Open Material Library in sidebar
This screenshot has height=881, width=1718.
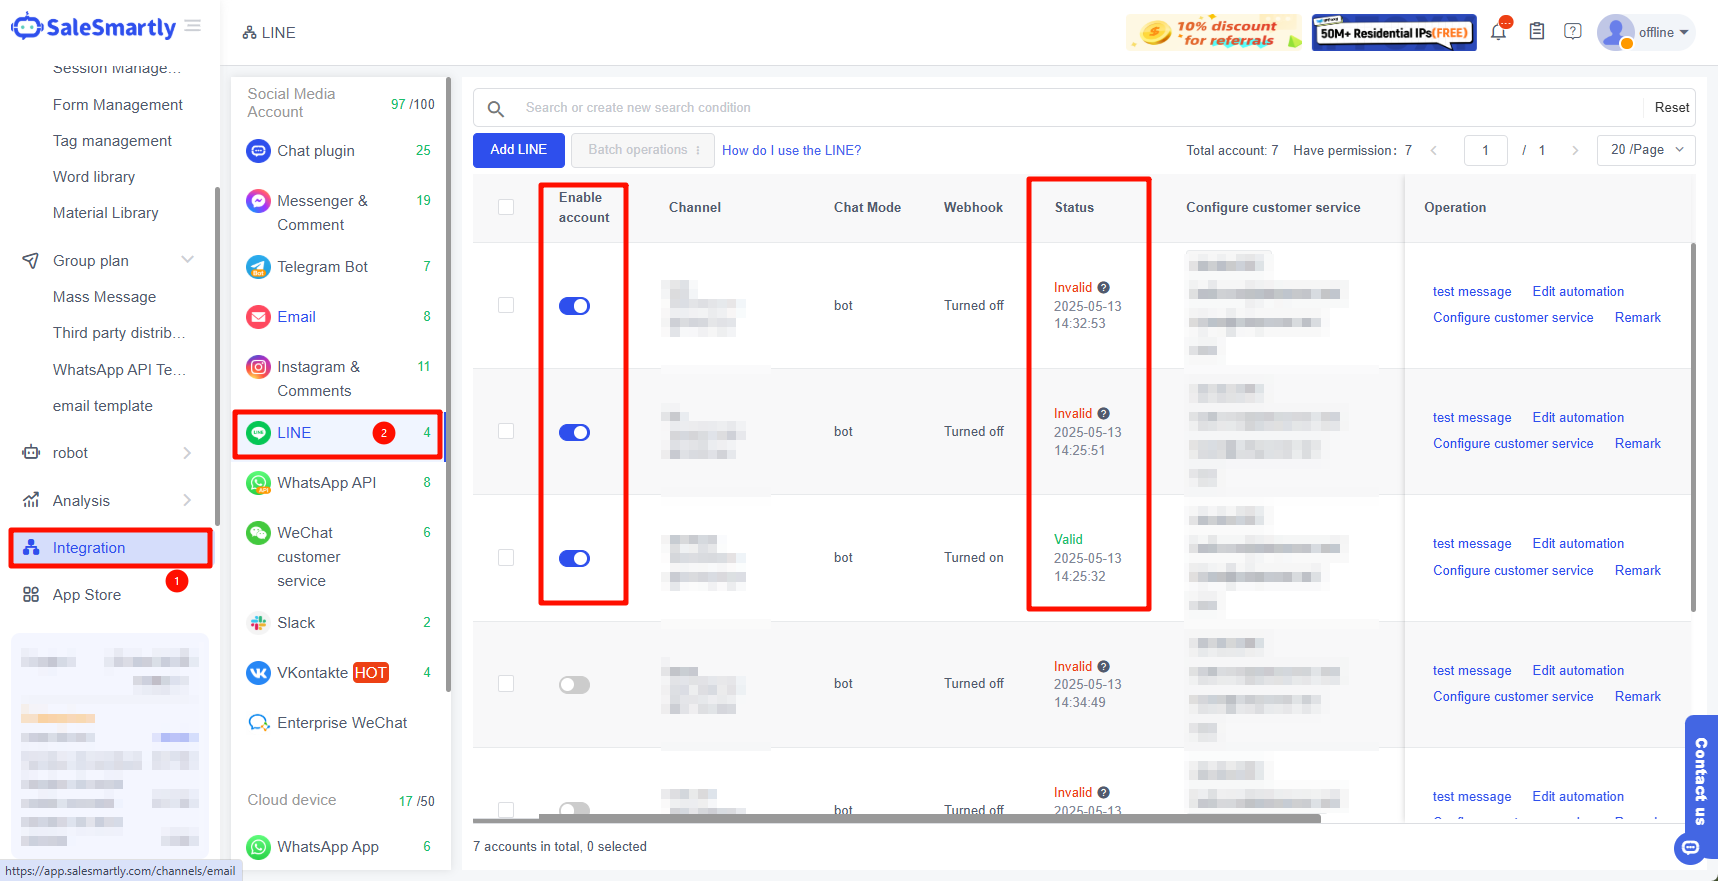pos(106,213)
